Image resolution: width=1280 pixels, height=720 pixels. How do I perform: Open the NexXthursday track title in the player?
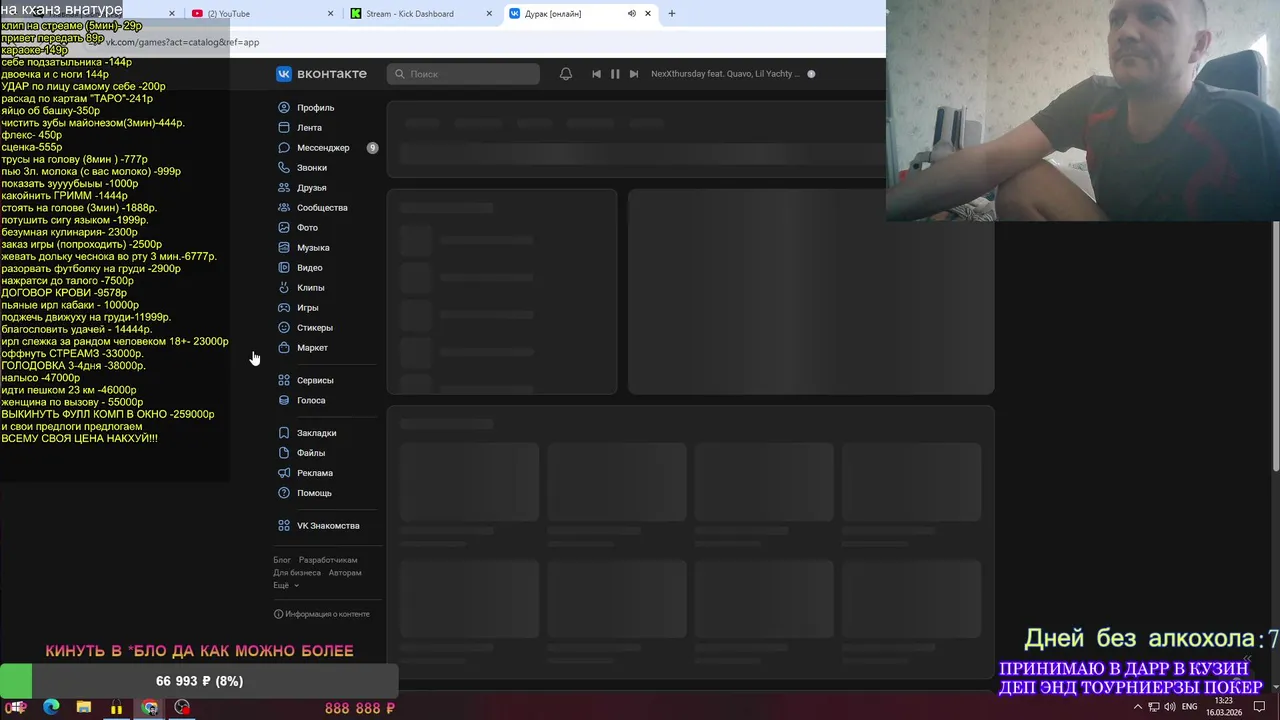tap(725, 73)
